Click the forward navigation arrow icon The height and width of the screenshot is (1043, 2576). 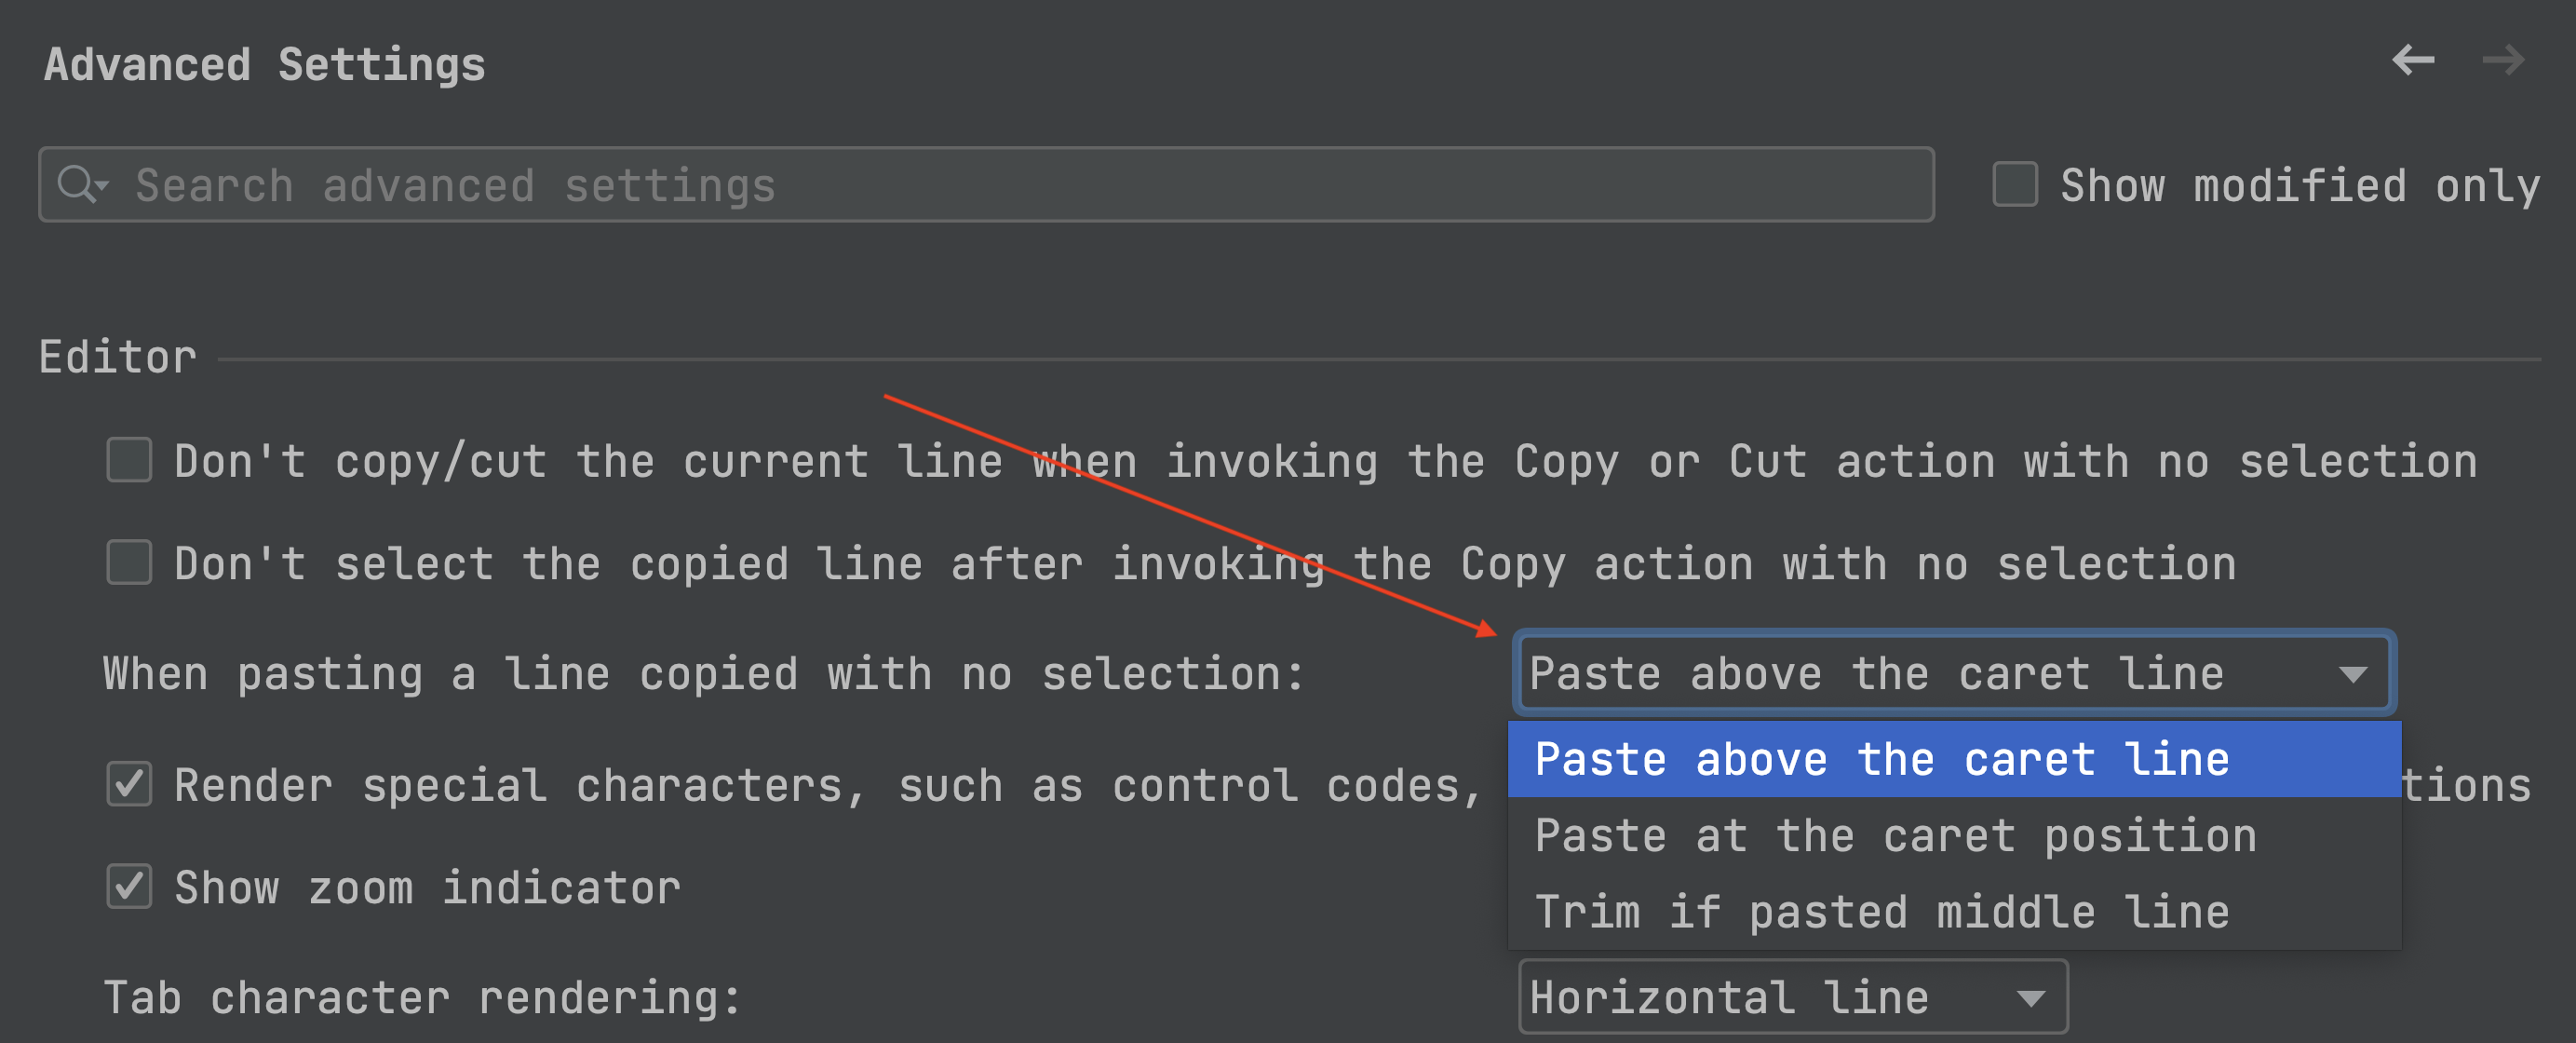(2502, 61)
